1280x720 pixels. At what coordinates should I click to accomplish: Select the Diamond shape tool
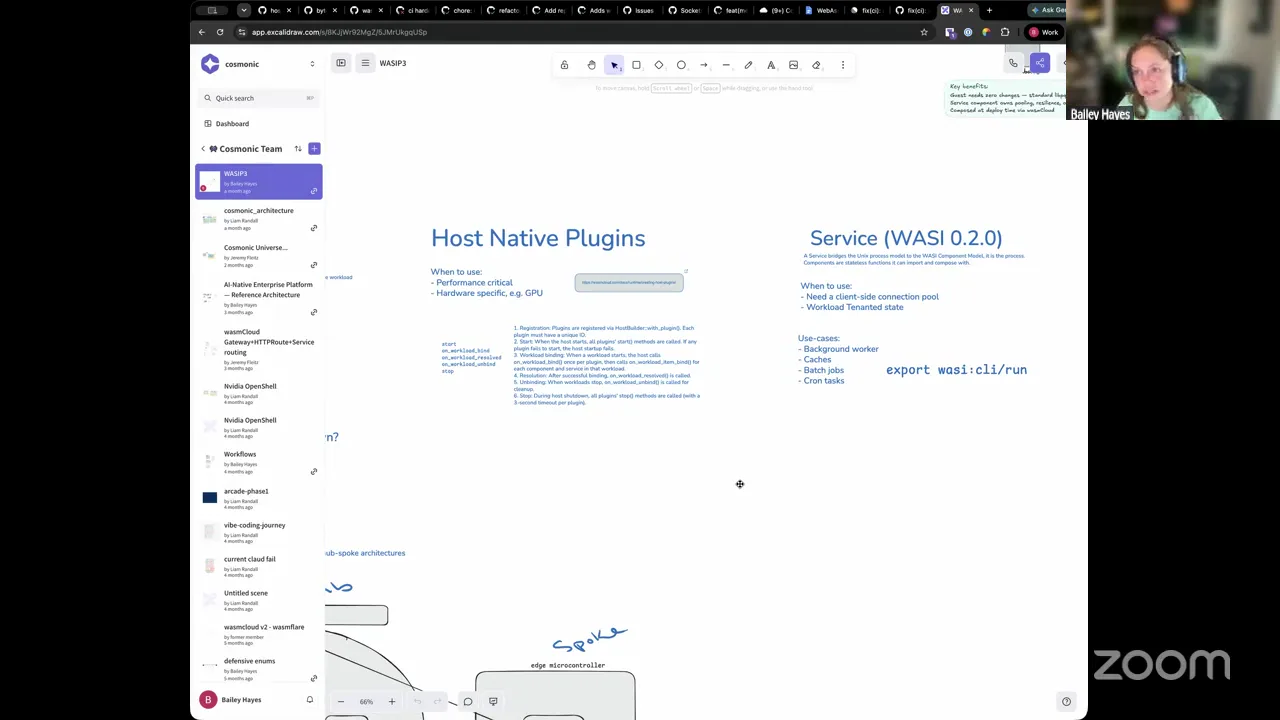659,65
